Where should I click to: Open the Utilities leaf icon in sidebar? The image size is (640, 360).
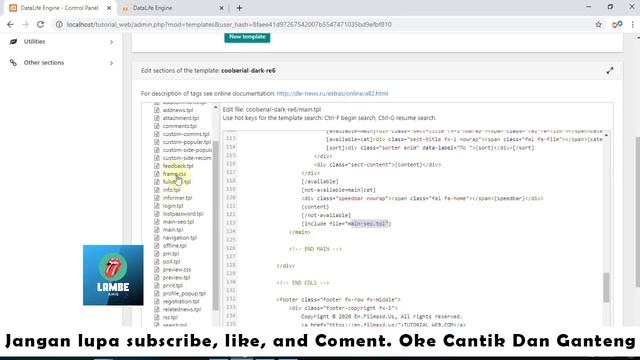[x=13, y=42]
